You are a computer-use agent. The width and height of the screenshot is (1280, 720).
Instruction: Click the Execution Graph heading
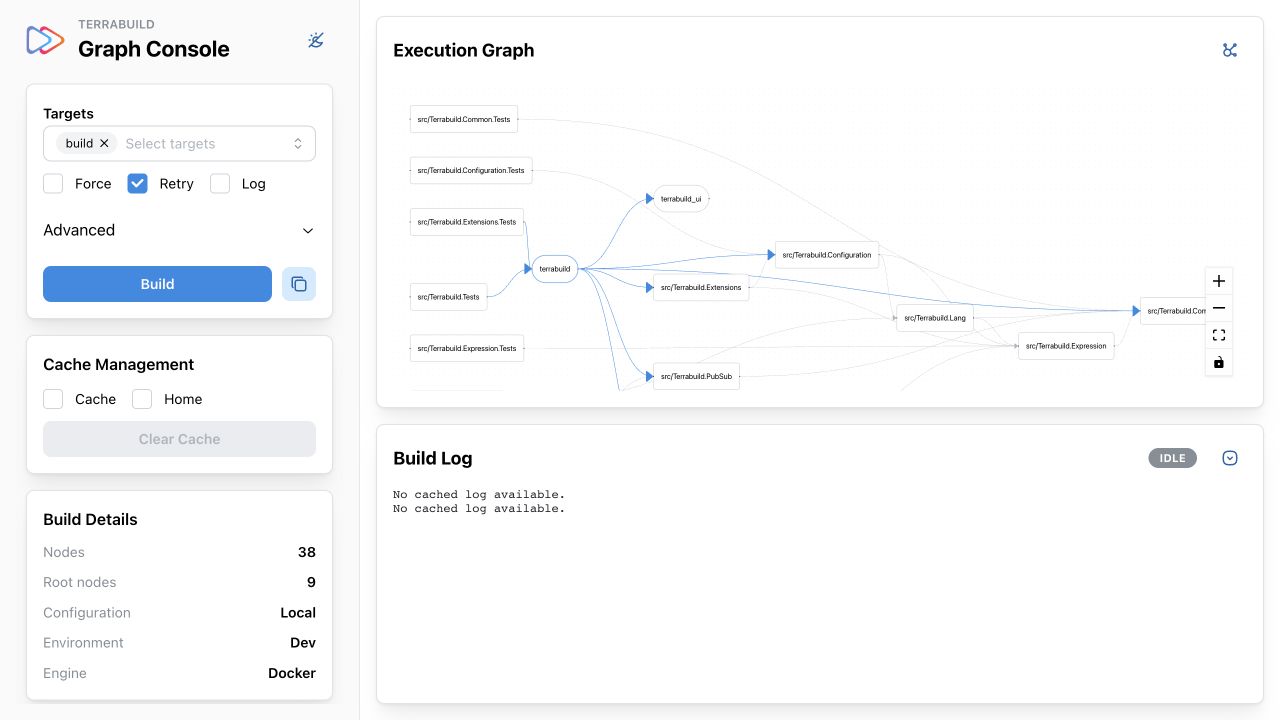464,51
